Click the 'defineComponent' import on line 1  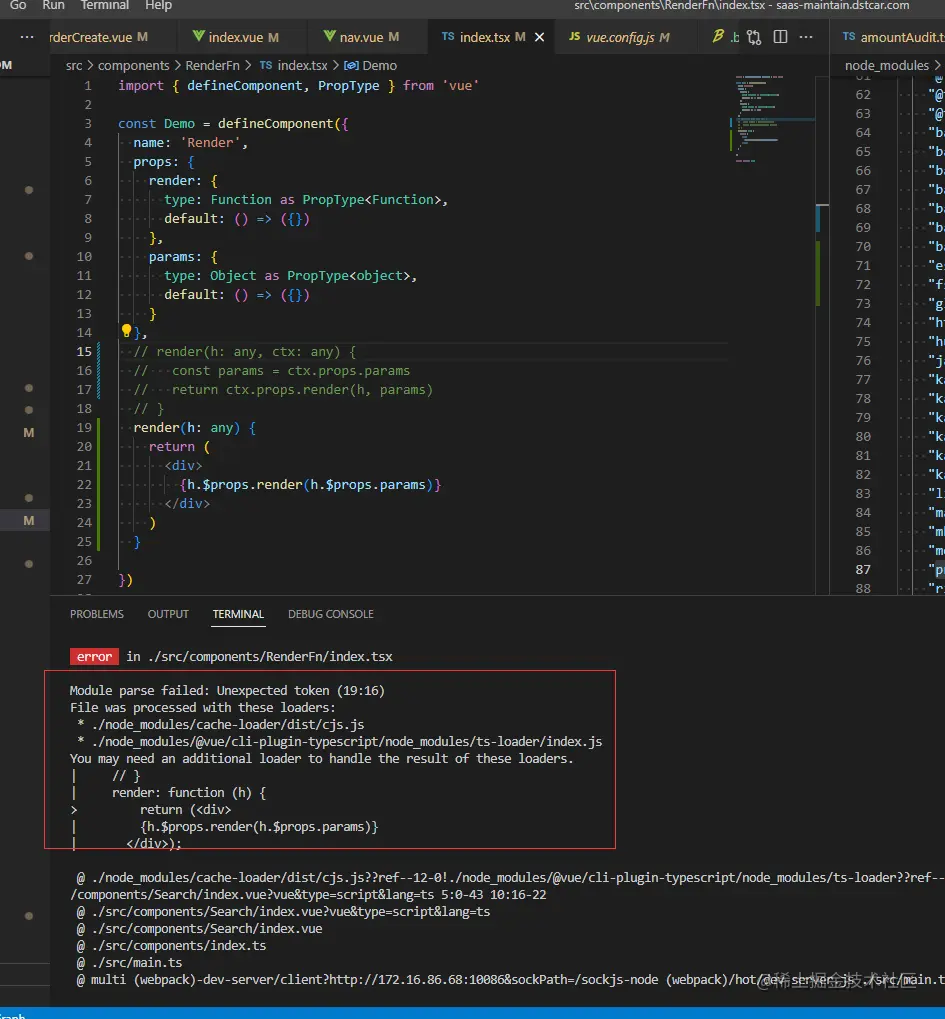tap(244, 86)
